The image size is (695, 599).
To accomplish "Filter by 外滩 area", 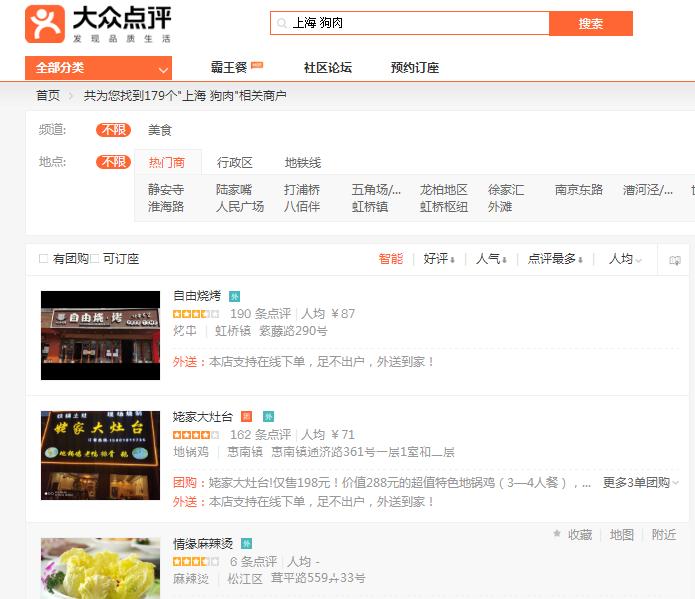I will click(x=500, y=207).
